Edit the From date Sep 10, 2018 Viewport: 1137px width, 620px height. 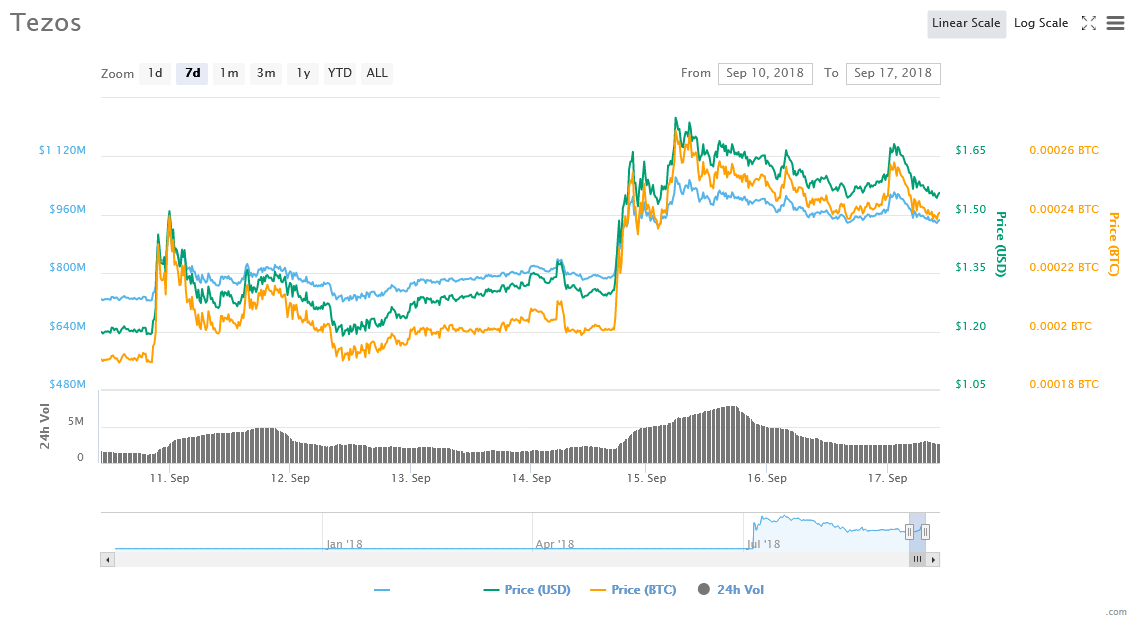[x=765, y=73]
